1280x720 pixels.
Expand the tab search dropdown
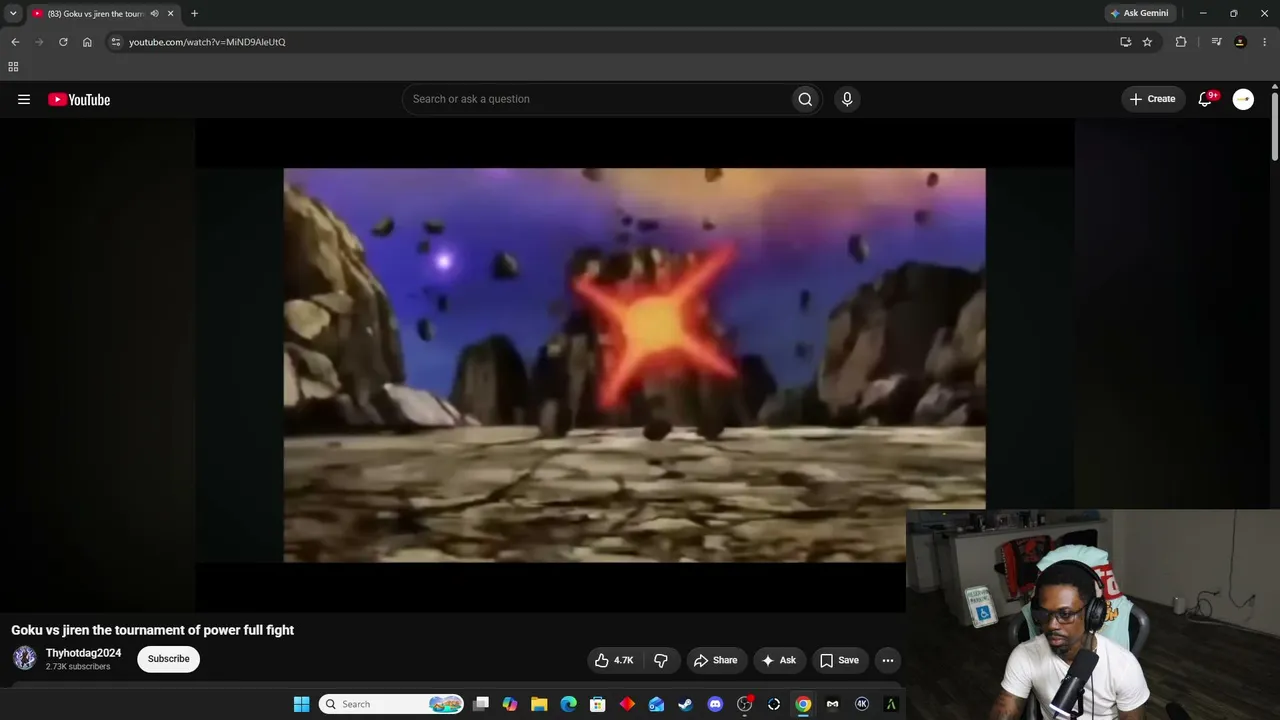[13, 13]
